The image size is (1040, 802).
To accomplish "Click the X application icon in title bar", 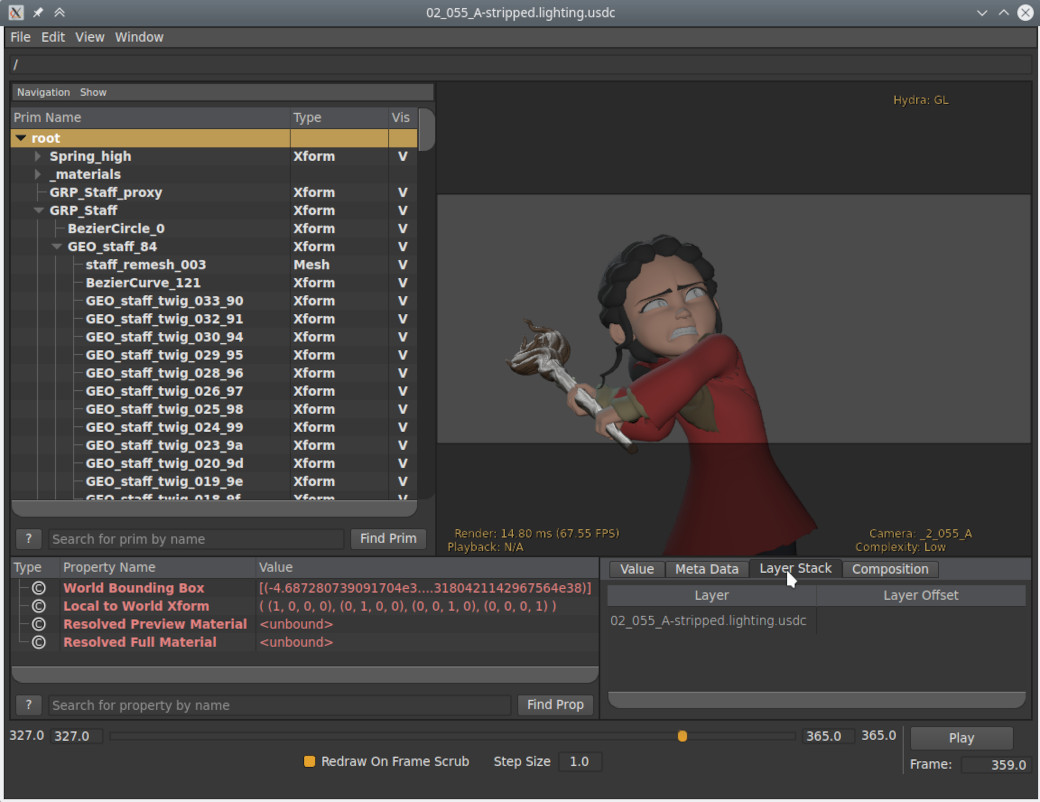I will point(16,13).
